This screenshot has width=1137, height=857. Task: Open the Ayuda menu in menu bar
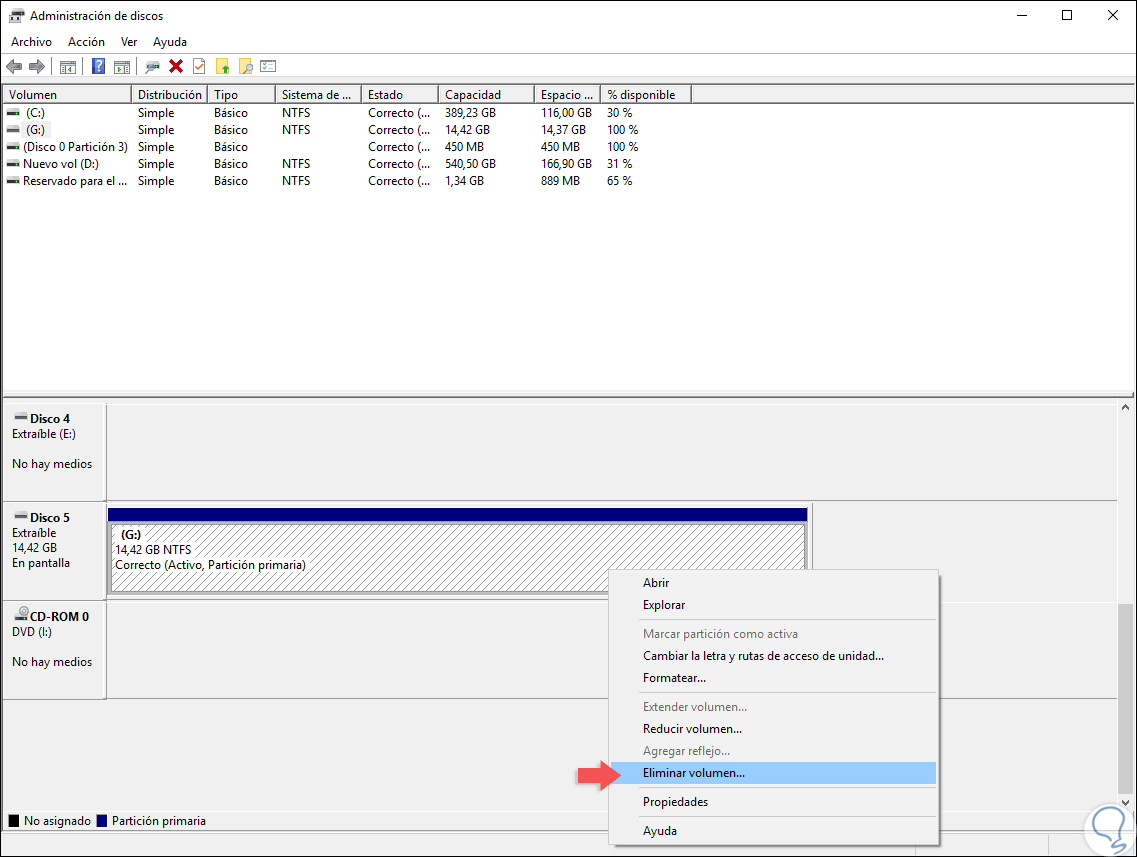(x=170, y=42)
